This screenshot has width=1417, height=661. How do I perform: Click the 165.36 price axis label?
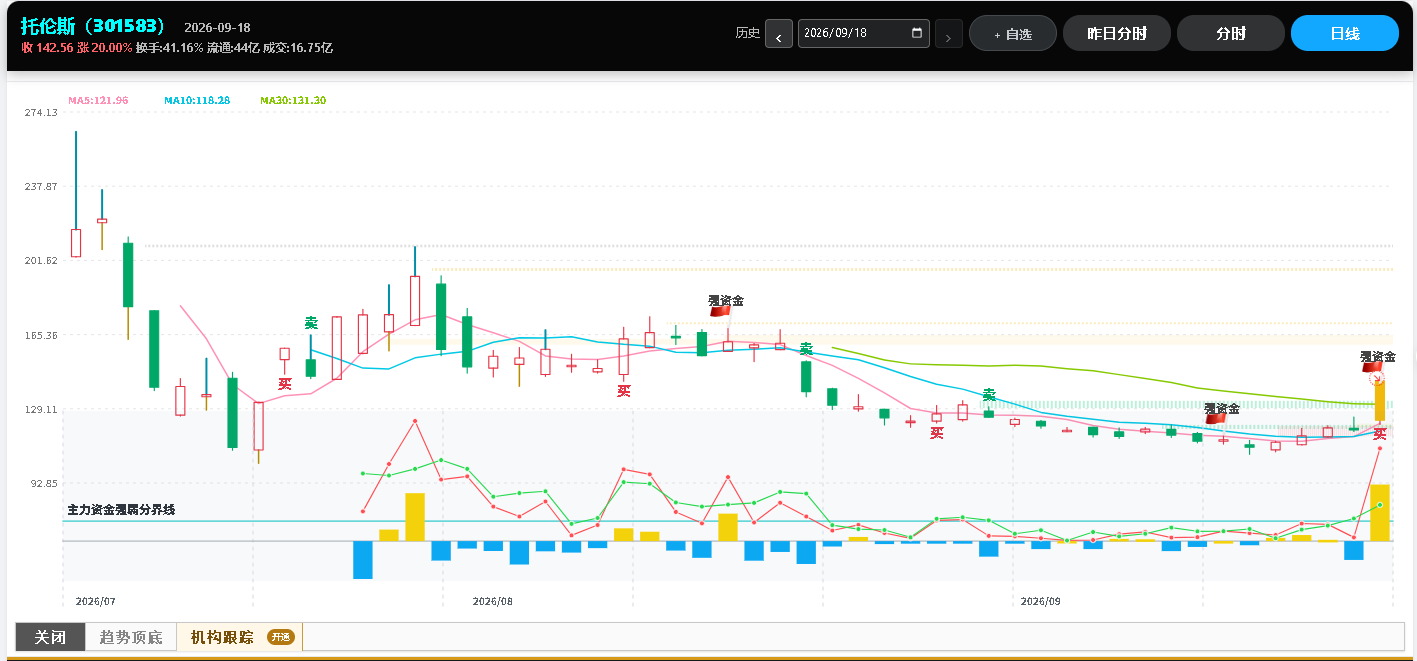(41, 335)
